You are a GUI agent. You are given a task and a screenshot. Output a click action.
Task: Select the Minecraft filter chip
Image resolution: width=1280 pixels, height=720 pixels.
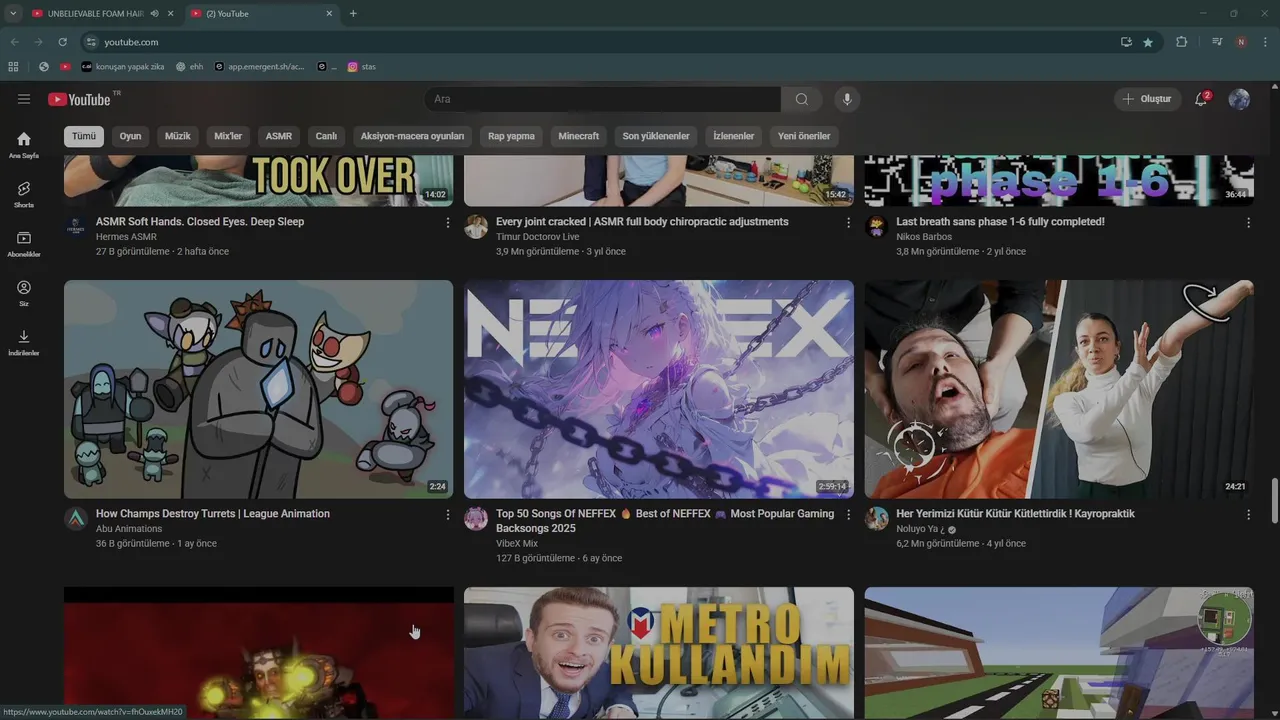[x=579, y=136]
